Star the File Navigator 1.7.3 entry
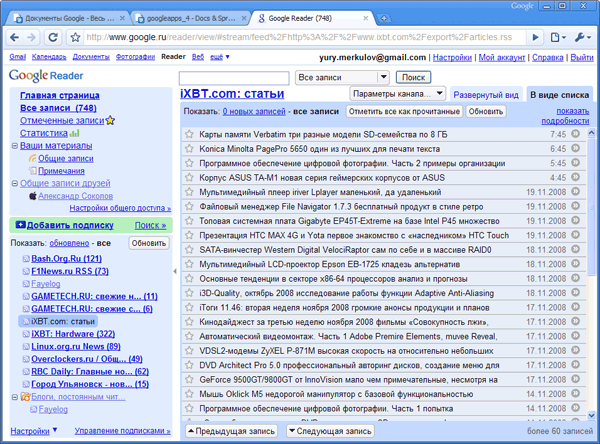 (189, 206)
